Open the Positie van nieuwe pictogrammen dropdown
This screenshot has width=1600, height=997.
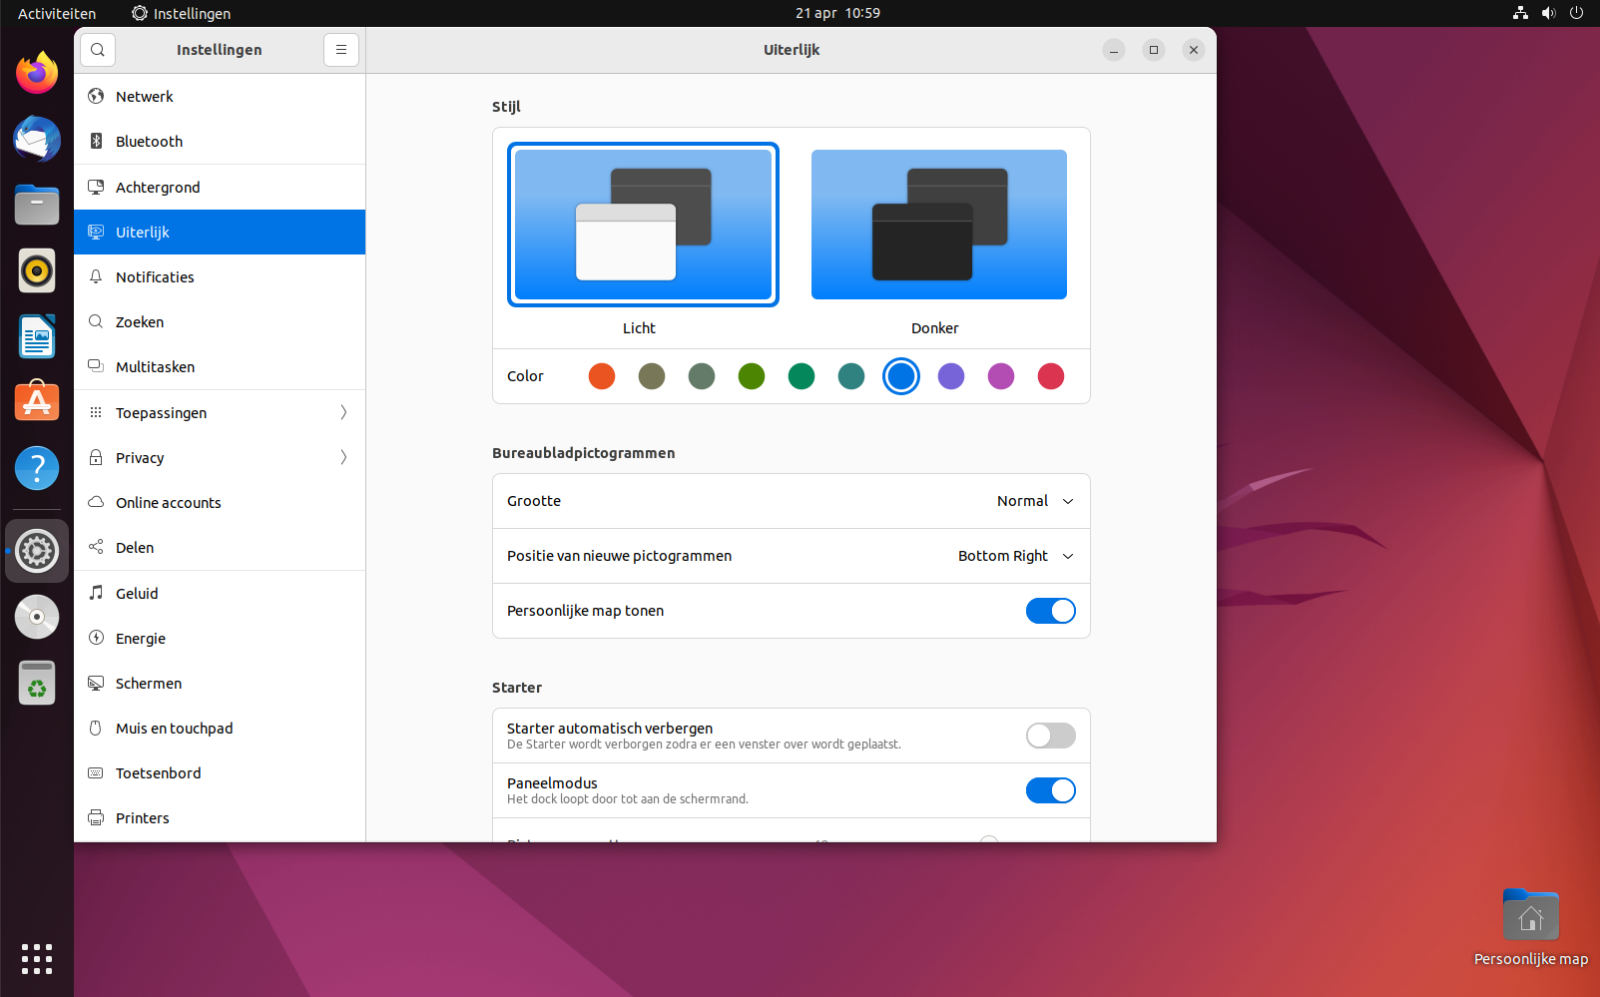coord(1015,556)
